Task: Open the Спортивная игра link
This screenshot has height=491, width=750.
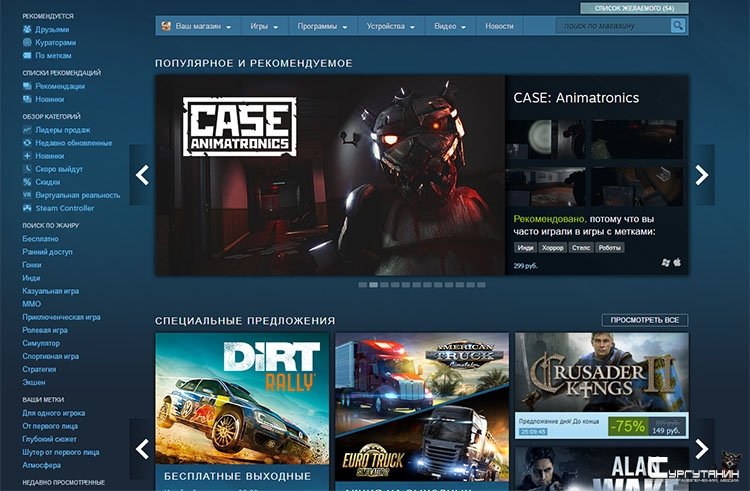Action: pos(51,356)
